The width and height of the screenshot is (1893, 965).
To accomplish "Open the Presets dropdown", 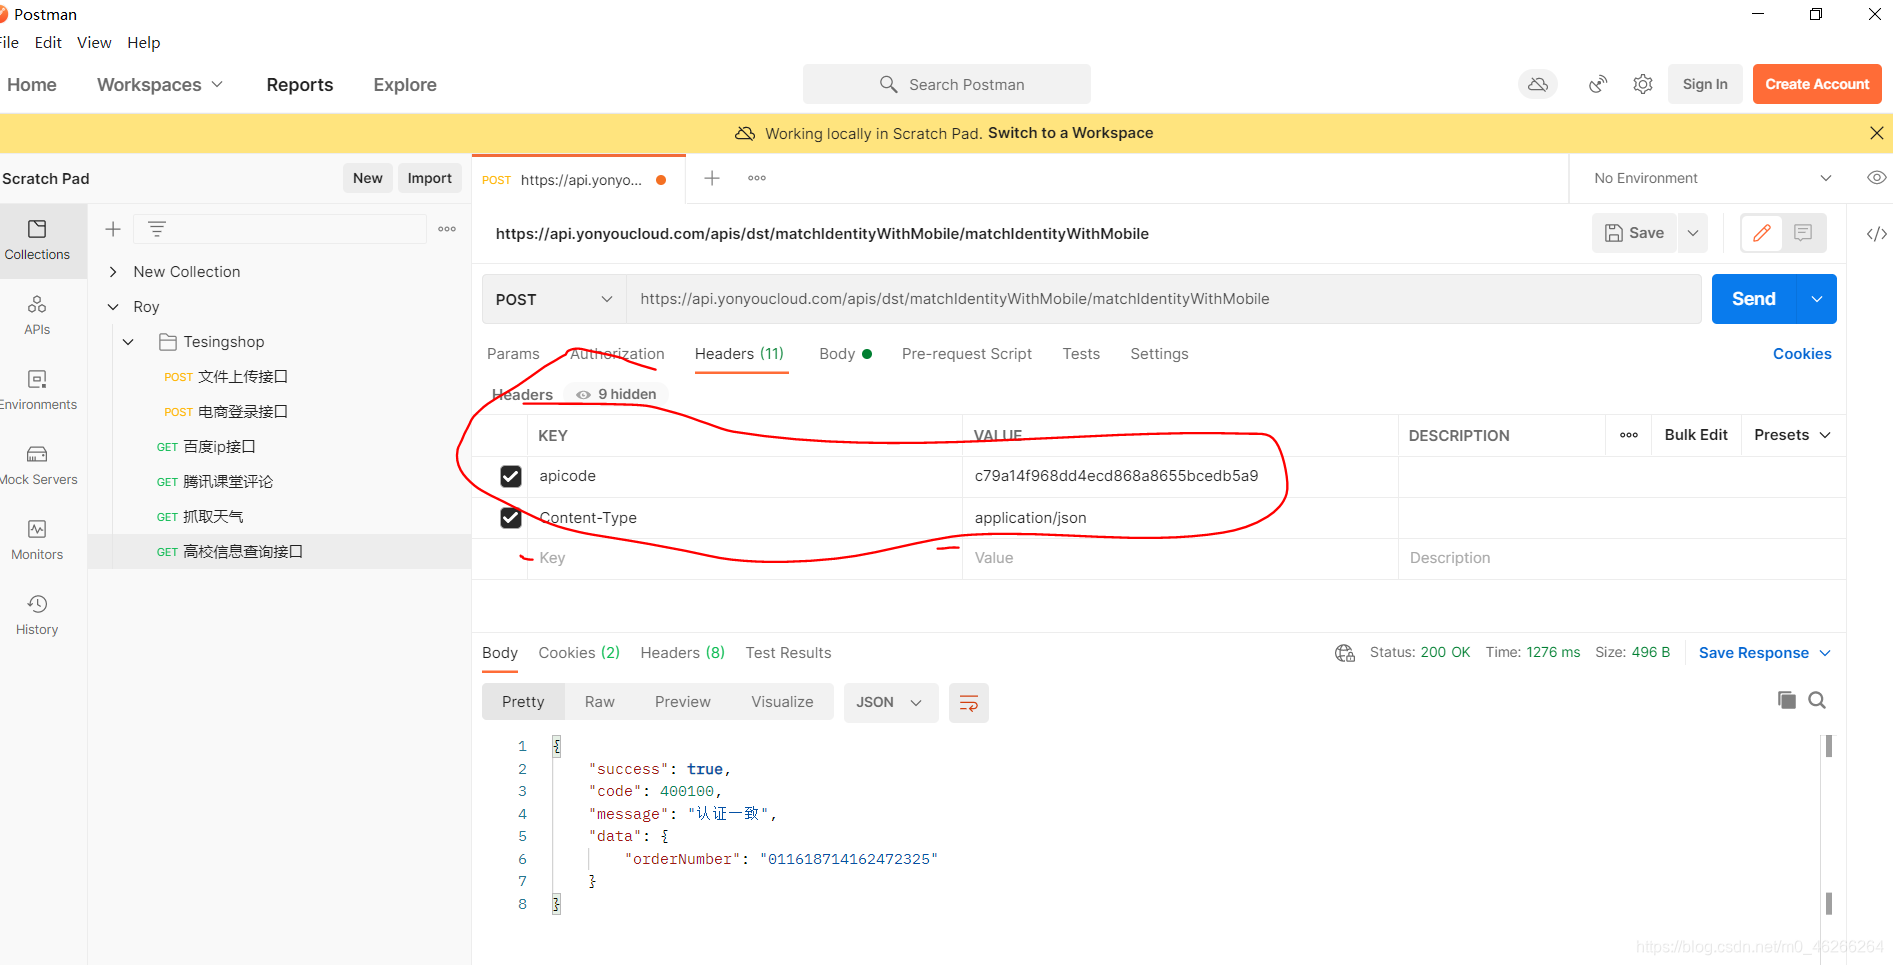I will point(1793,435).
